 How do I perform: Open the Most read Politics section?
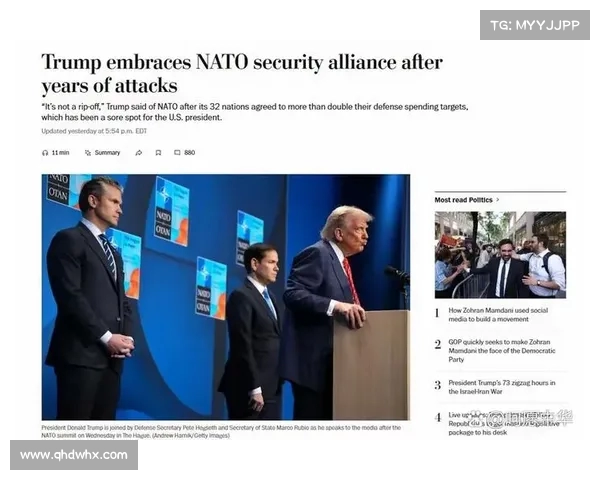pyautogui.click(x=463, y=200)
